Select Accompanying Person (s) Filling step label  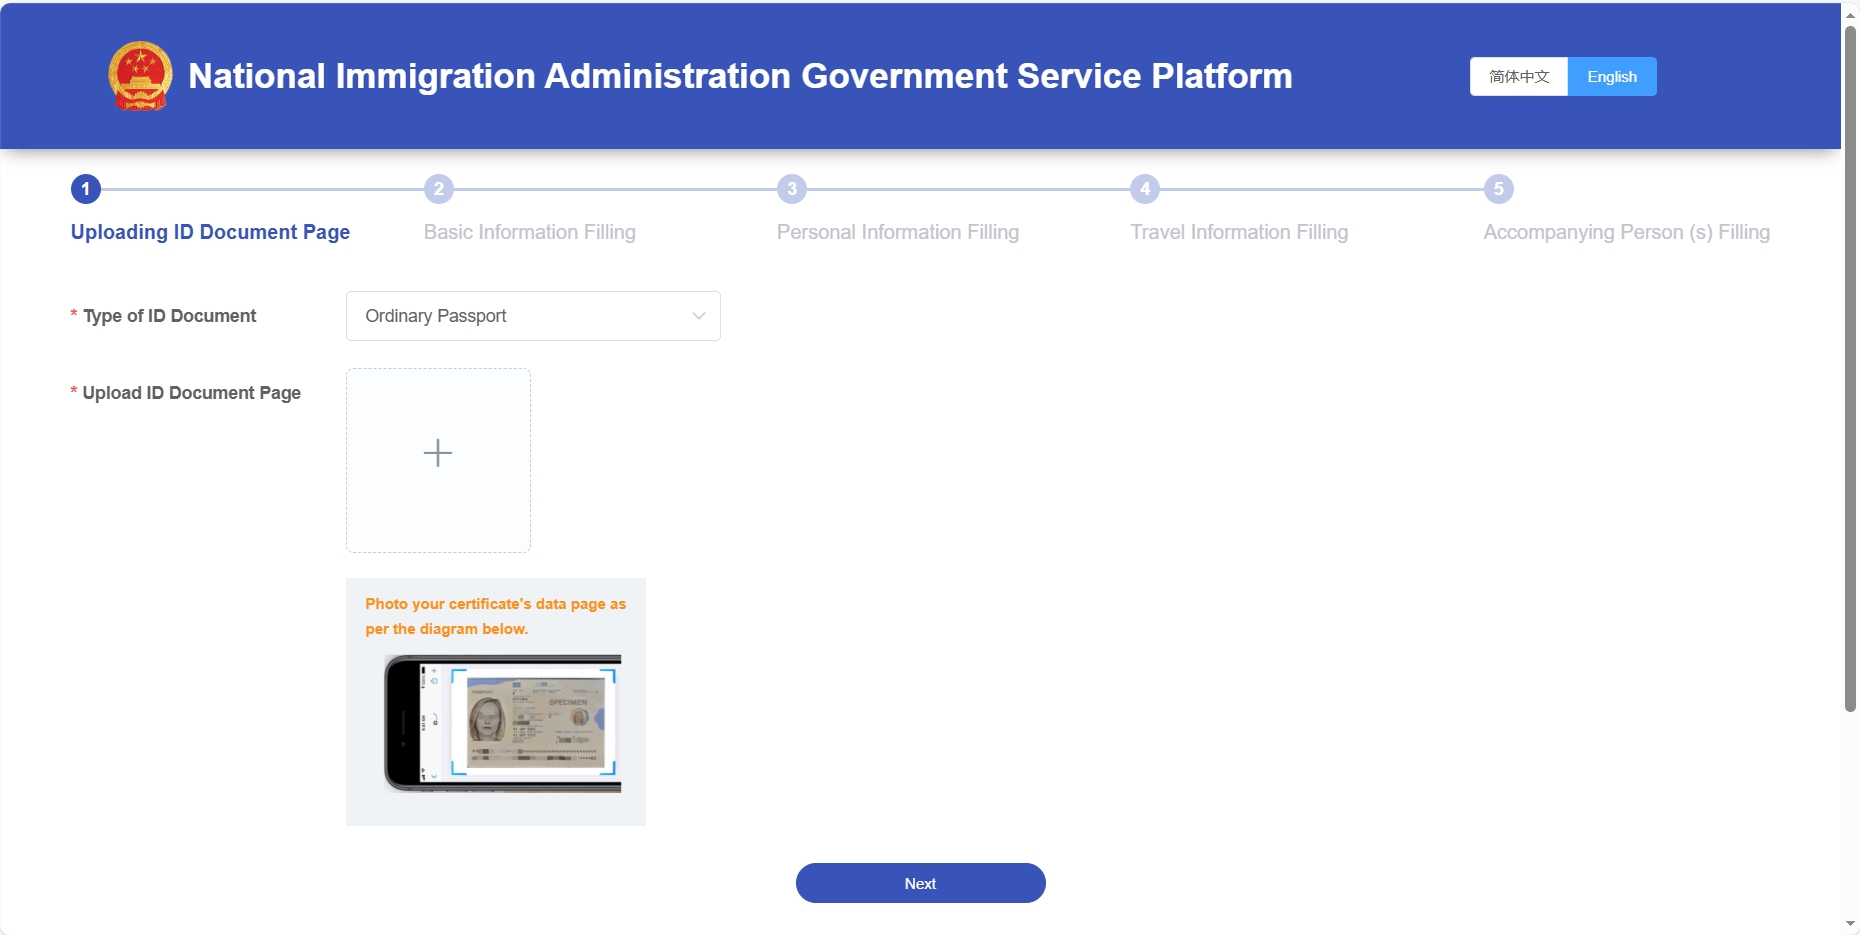coord(1626,232)
